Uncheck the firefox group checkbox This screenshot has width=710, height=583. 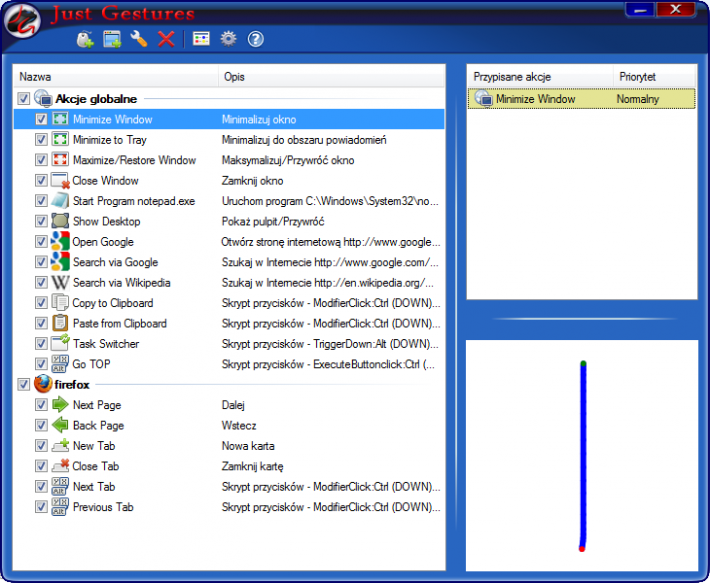pyautogui.click(x=24, y=384)
